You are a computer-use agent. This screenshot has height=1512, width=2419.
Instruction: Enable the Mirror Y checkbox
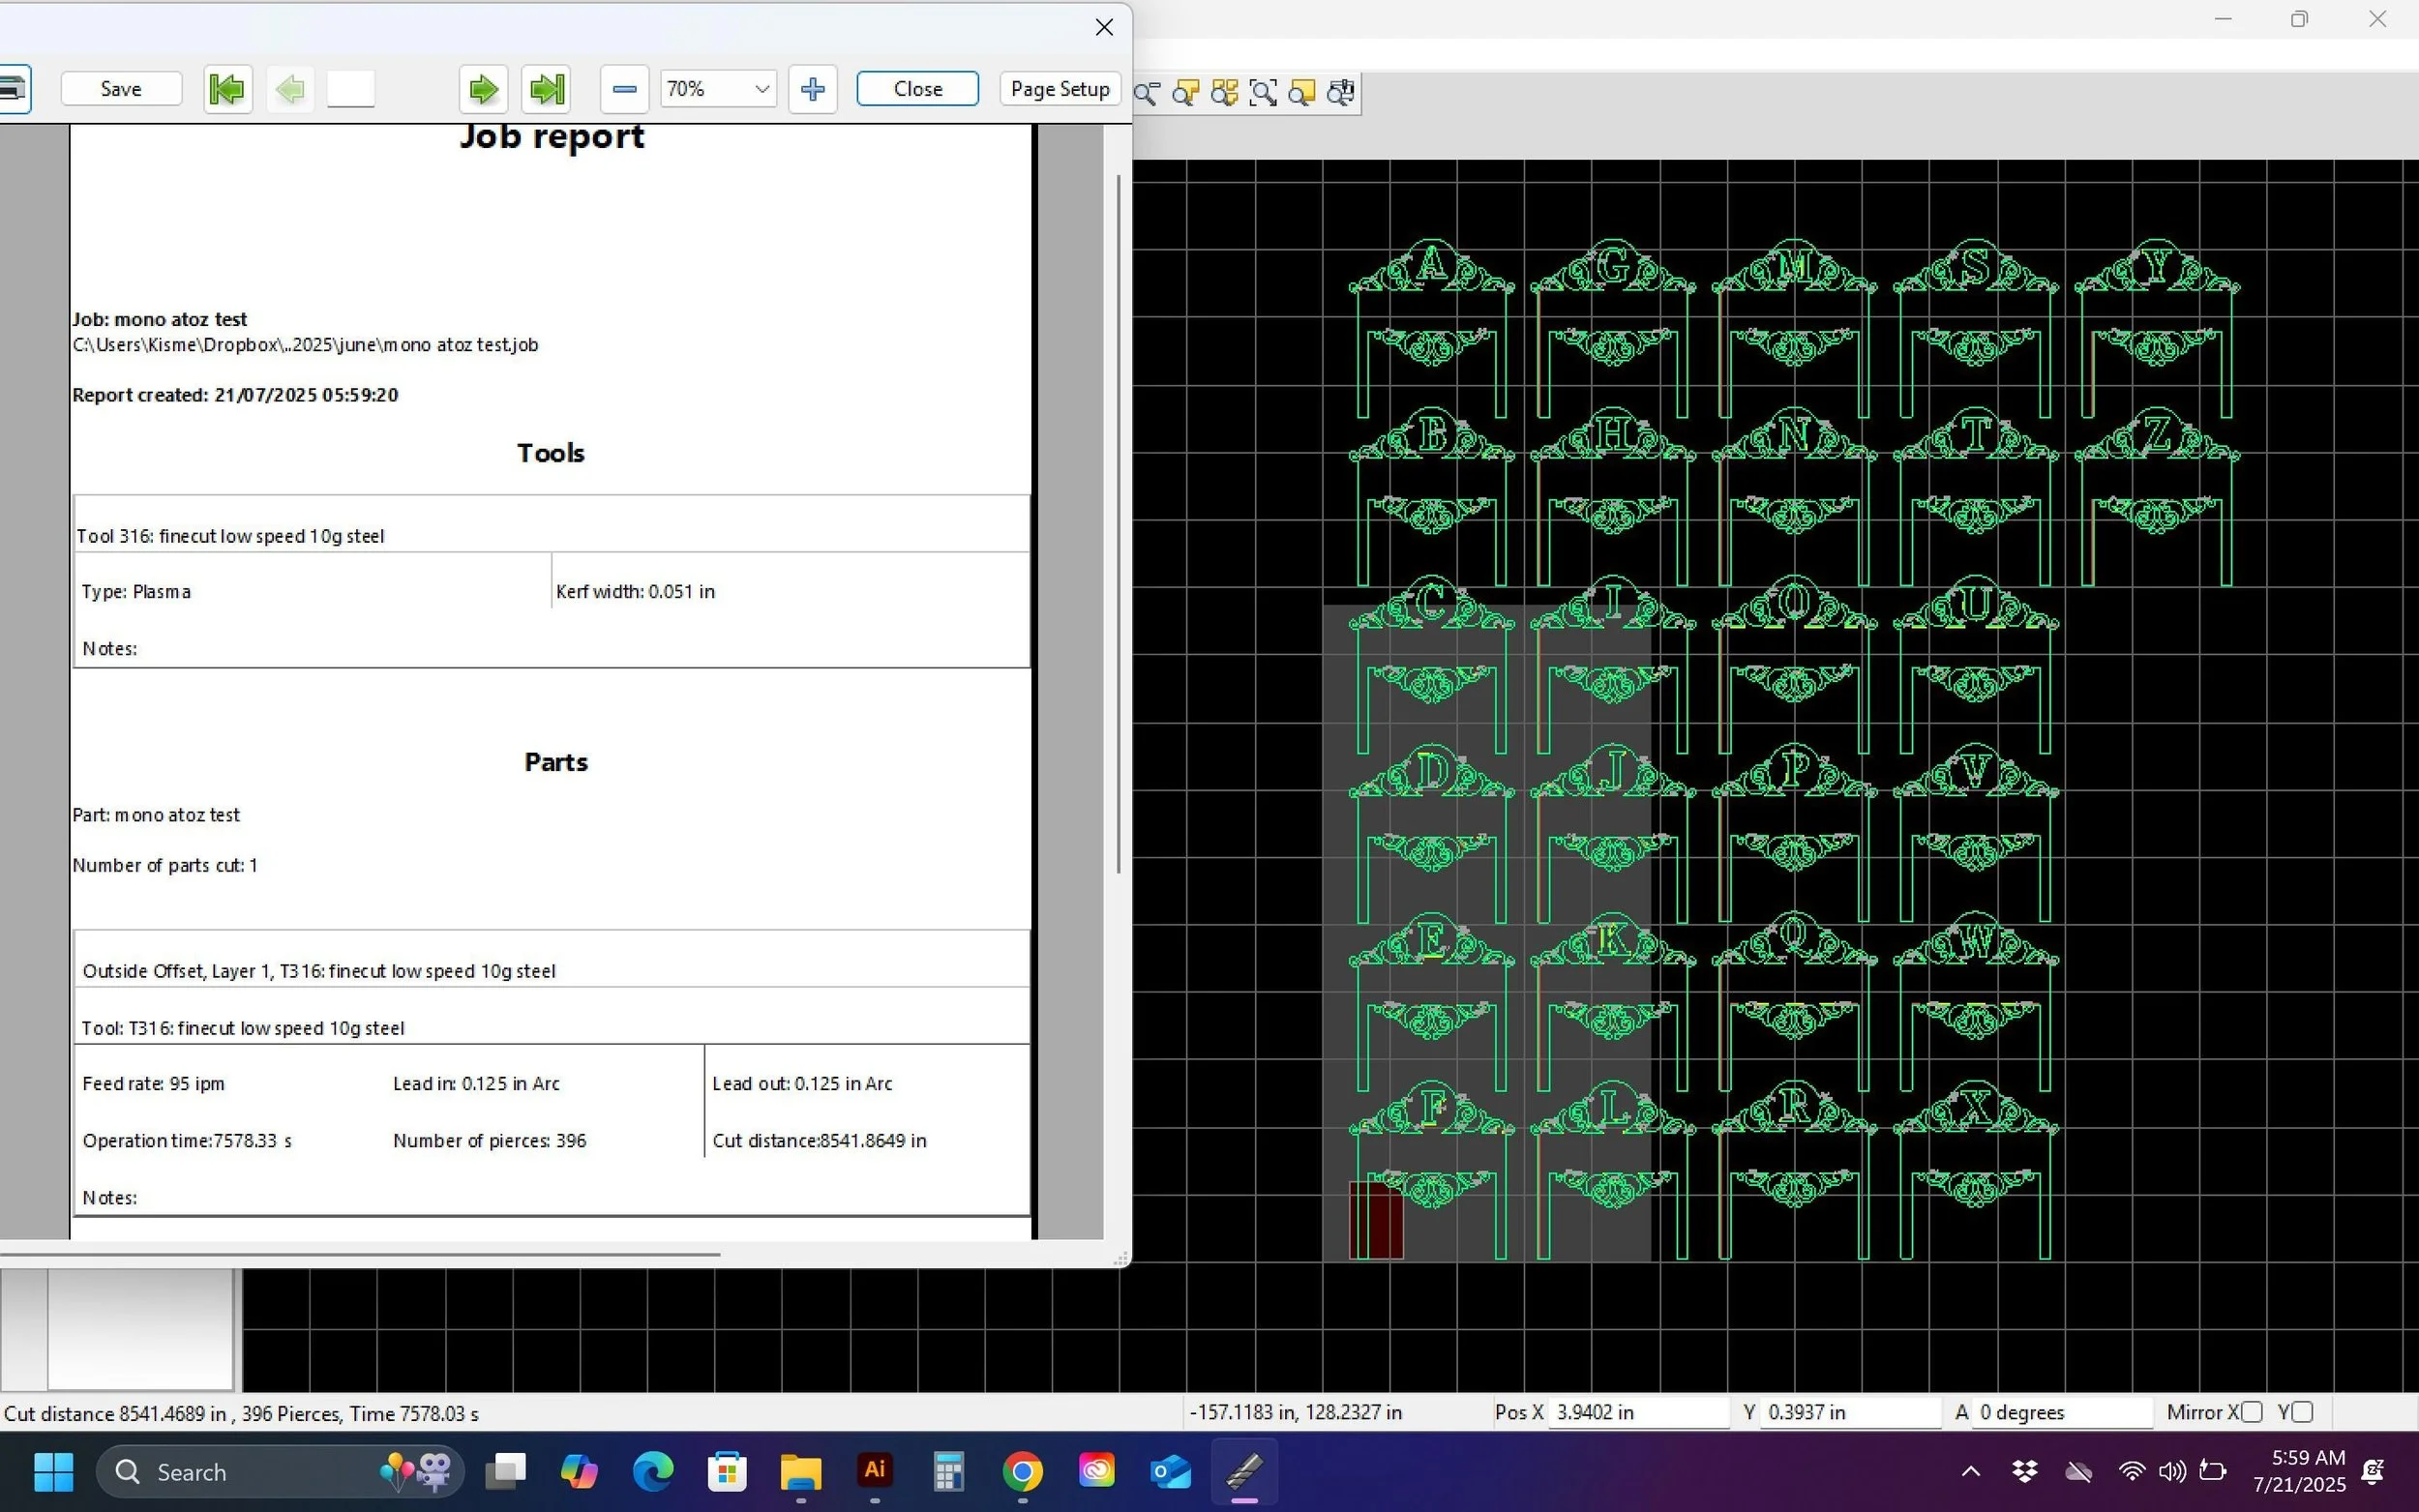click(2302, 1412)
